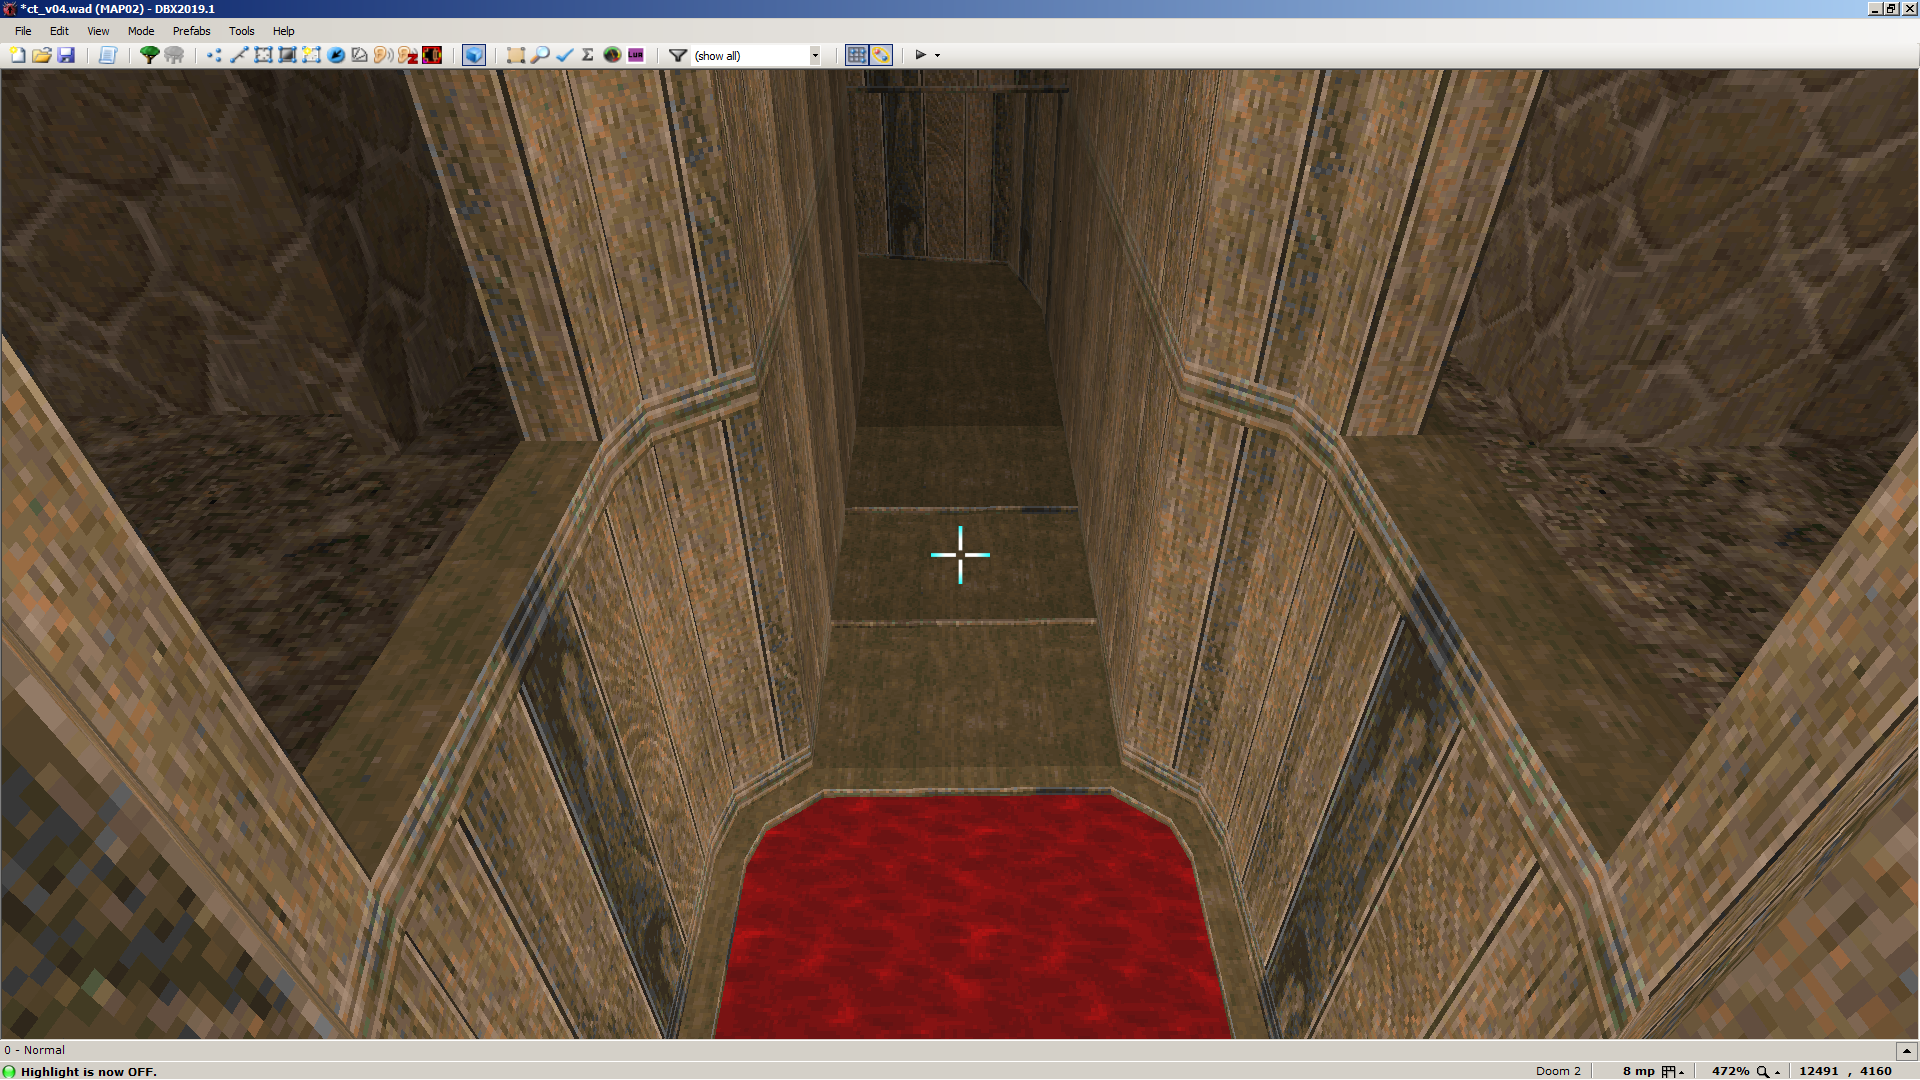Open Find and Replace magnifier icon
Image resolution: width=1920 pixels, height=1080 pixels.
pyautogui.click(x=540, y=55)
